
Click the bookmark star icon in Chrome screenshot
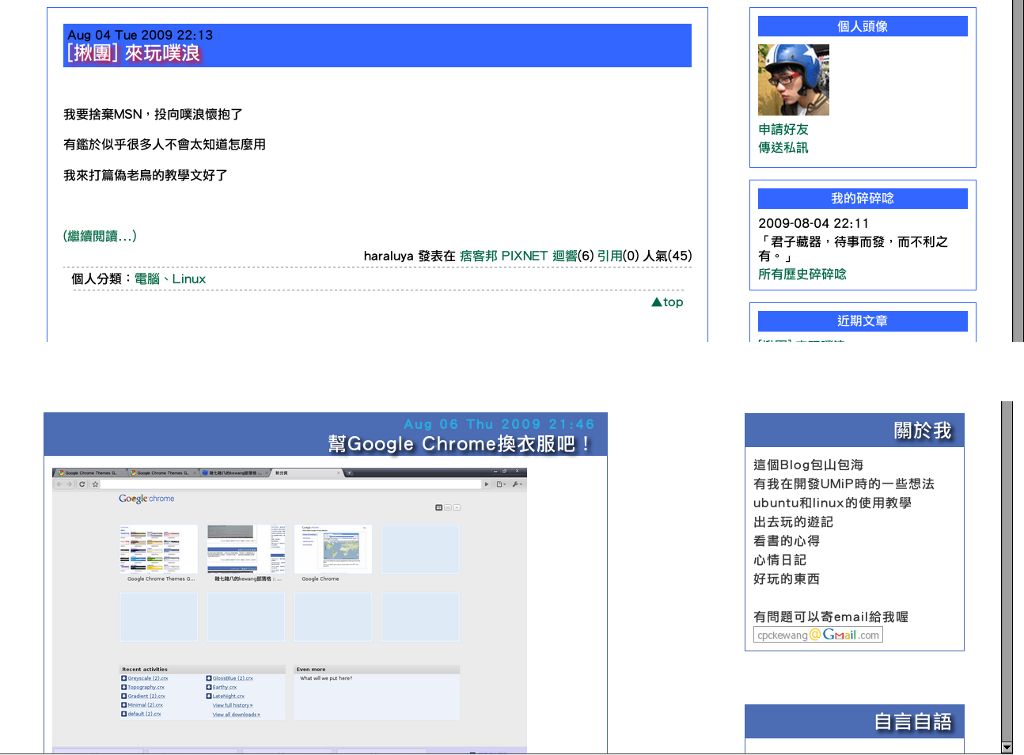tap(95, 484)
